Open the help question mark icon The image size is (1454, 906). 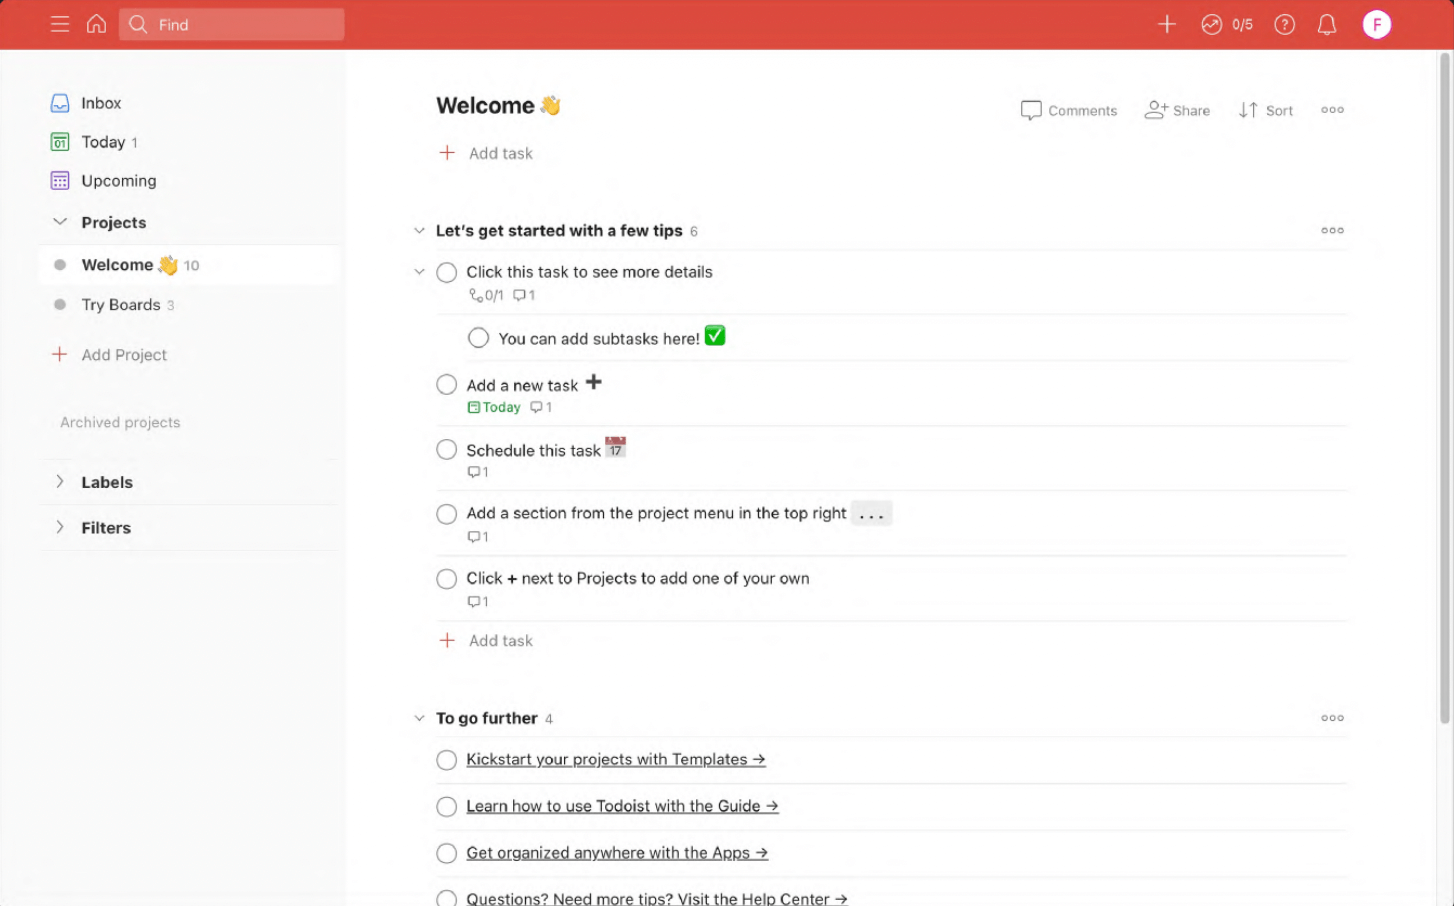(x=1285, y=24)
